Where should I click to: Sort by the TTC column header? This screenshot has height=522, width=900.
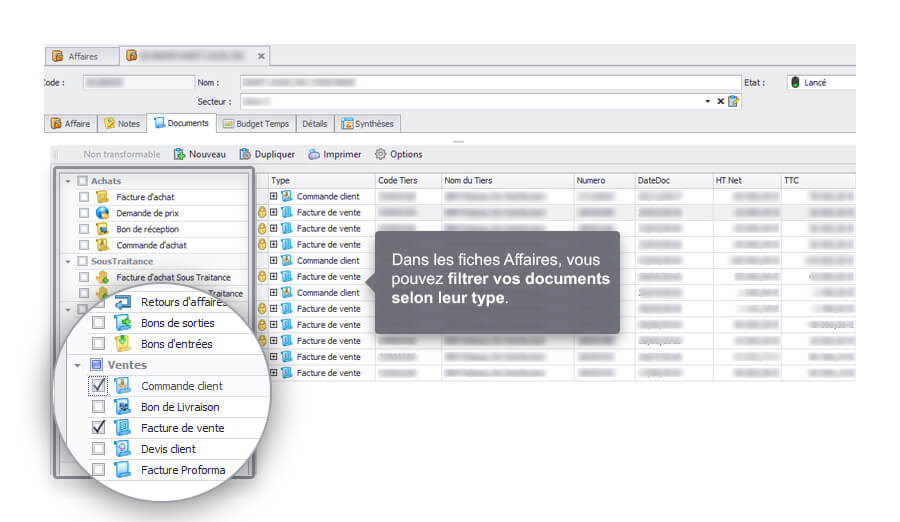[x=818, y=180]
